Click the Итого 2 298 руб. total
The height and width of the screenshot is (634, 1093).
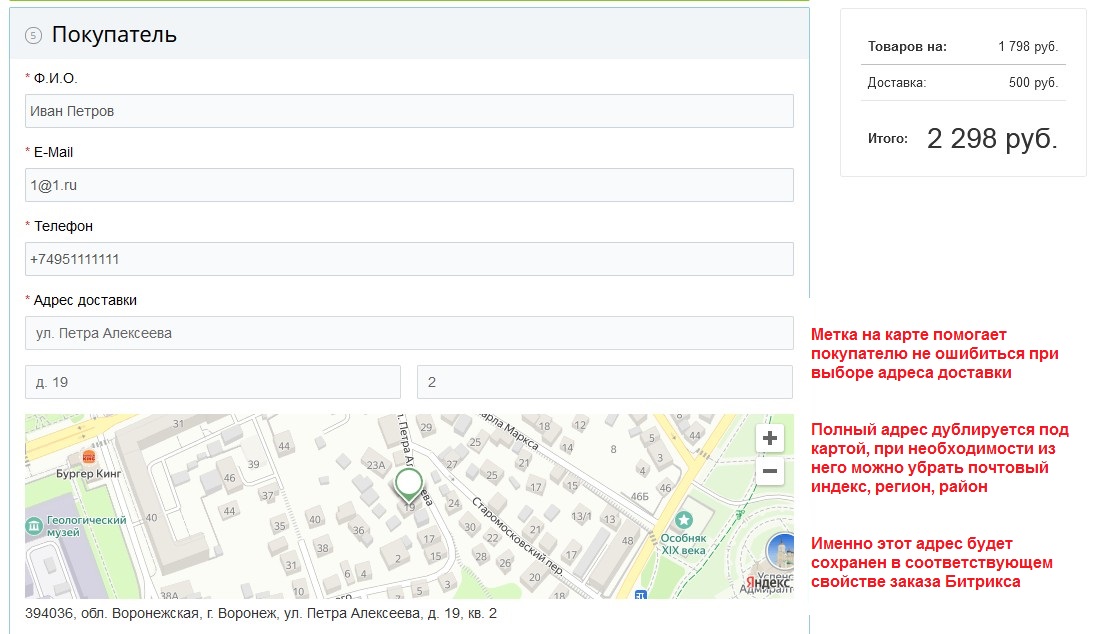[x=991, y=139]
